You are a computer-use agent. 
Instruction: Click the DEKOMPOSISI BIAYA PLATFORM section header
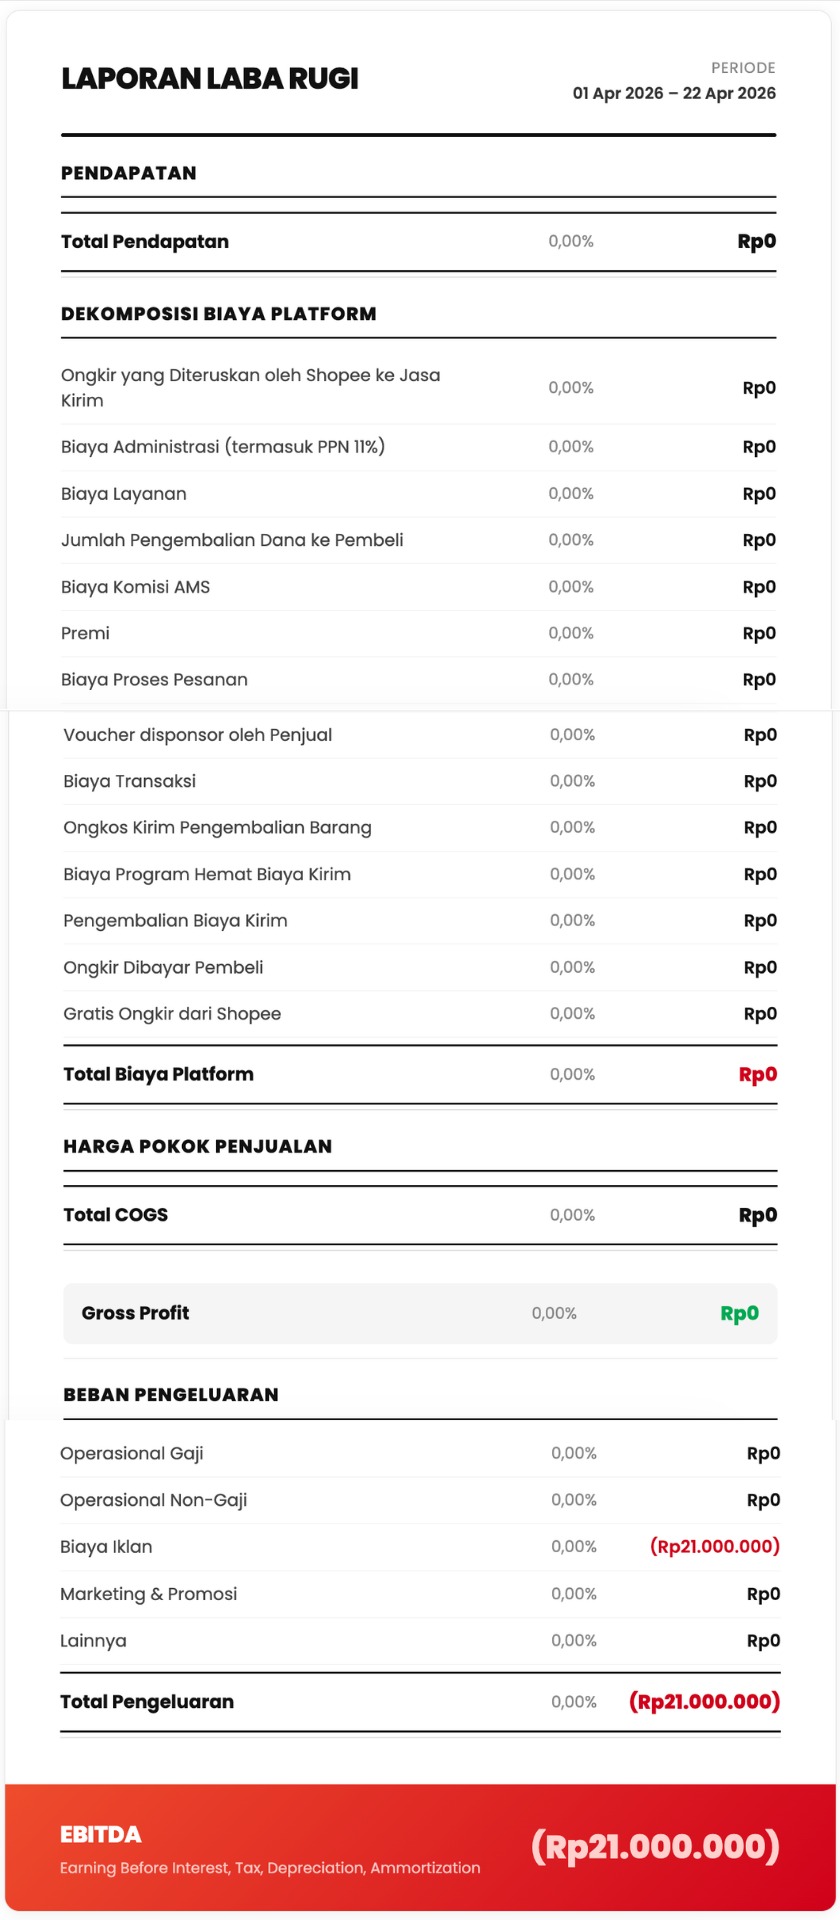point(218,314)
